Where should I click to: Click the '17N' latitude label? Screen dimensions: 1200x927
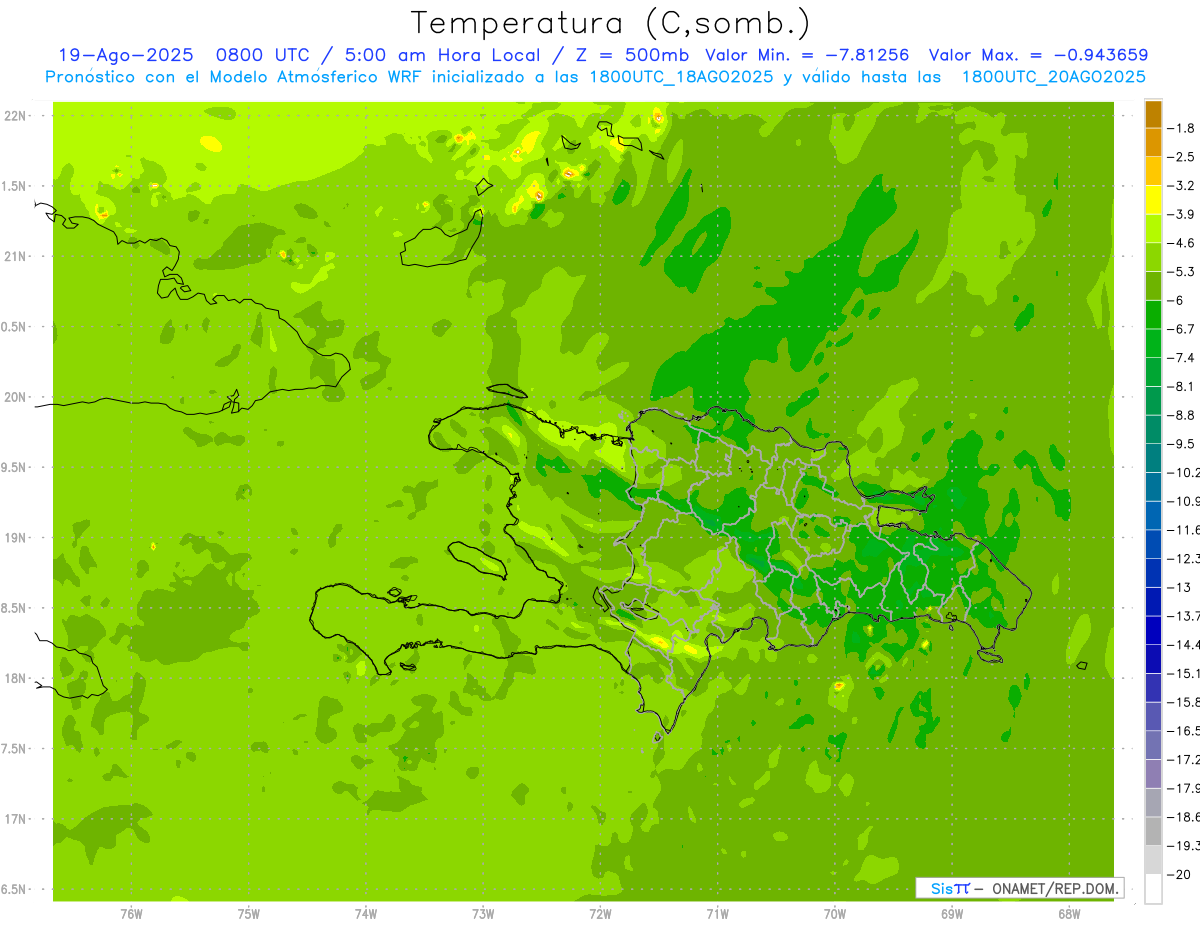14,819
